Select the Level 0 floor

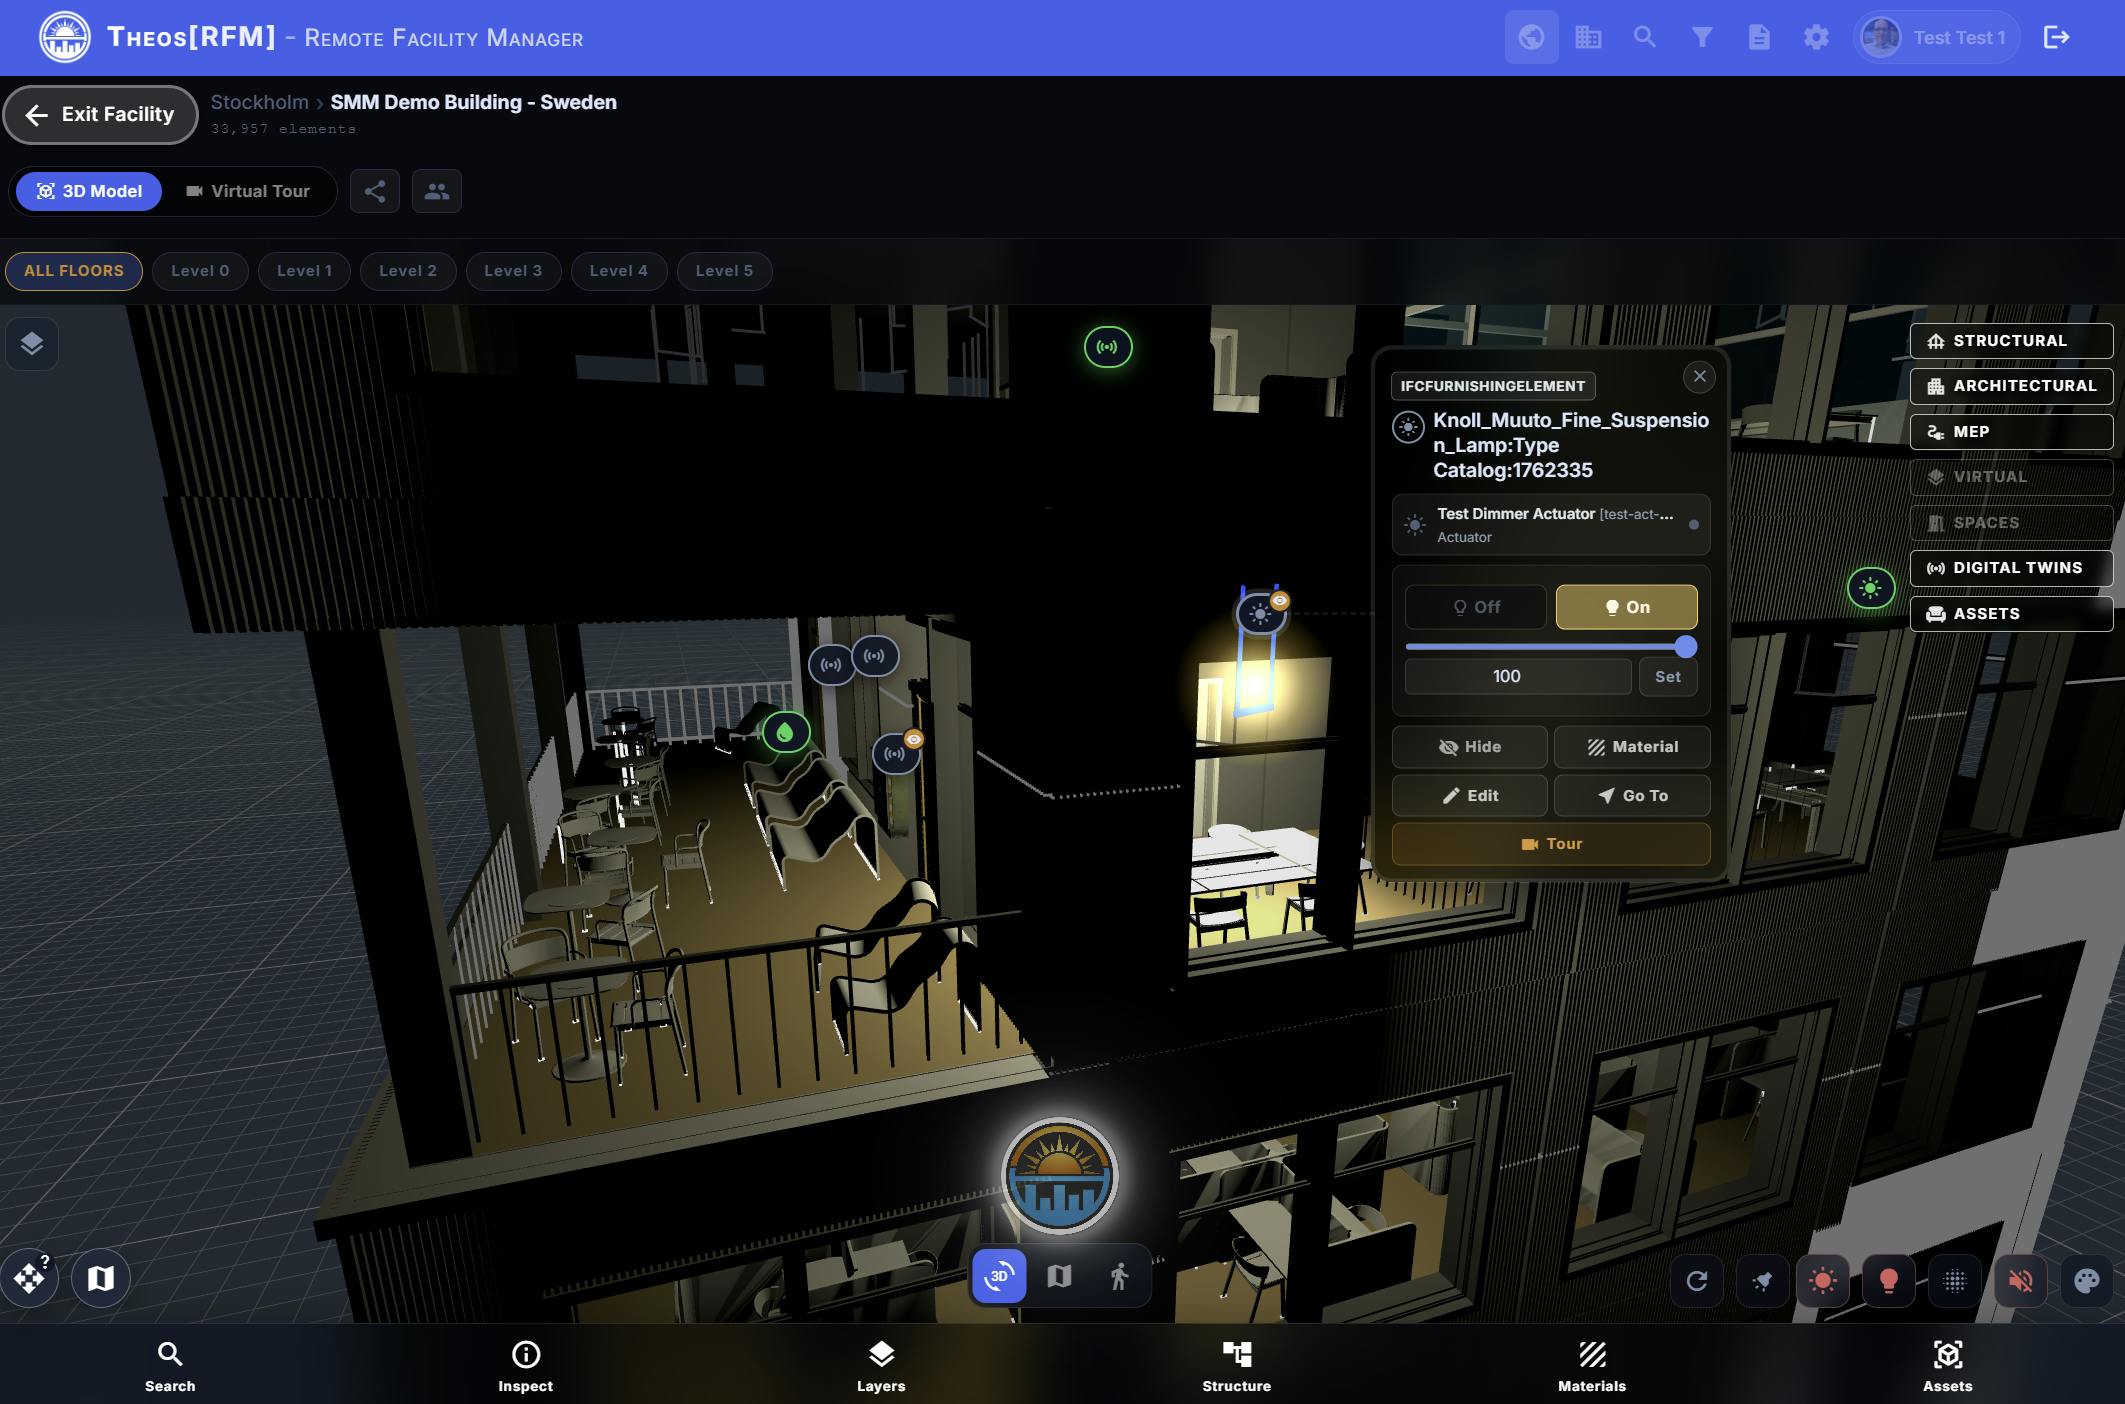click(x=200, y=271)
